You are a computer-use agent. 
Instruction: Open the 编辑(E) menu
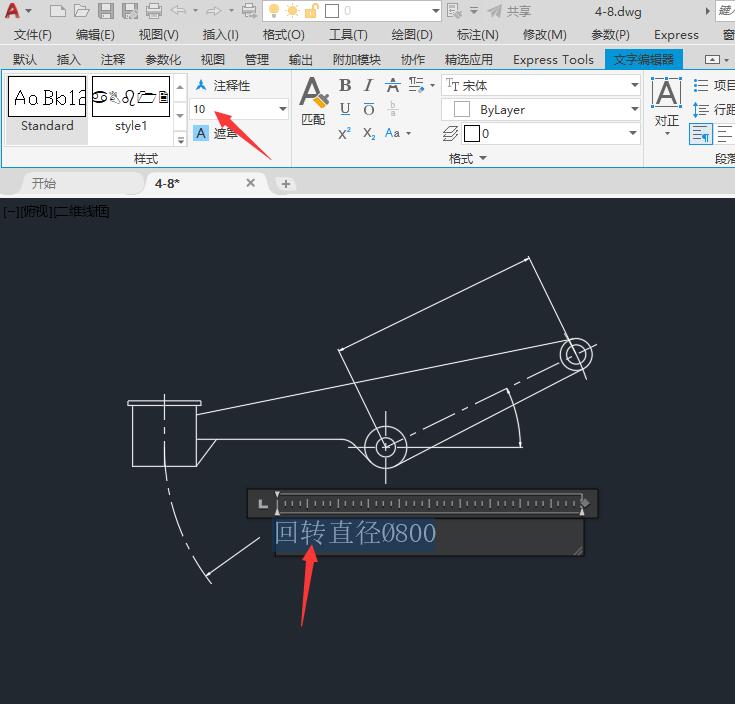[95, 35]
